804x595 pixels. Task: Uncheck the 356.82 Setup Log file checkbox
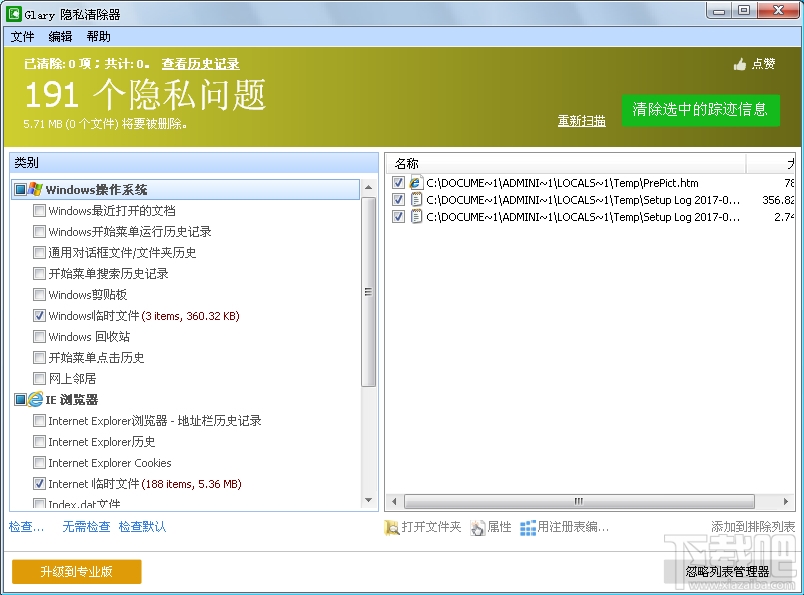tap(398, 200)
